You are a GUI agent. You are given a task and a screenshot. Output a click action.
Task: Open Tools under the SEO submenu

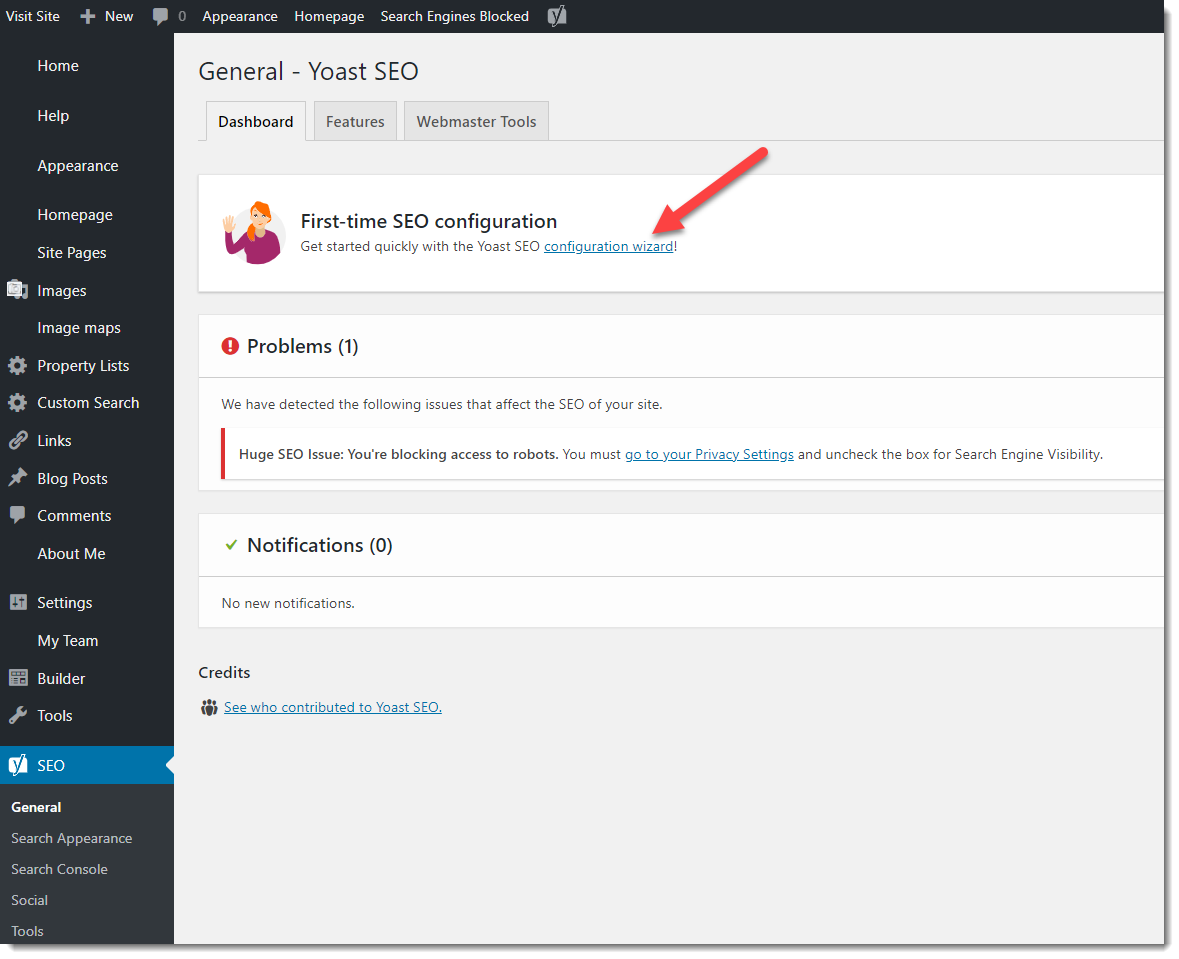point(27,931)
